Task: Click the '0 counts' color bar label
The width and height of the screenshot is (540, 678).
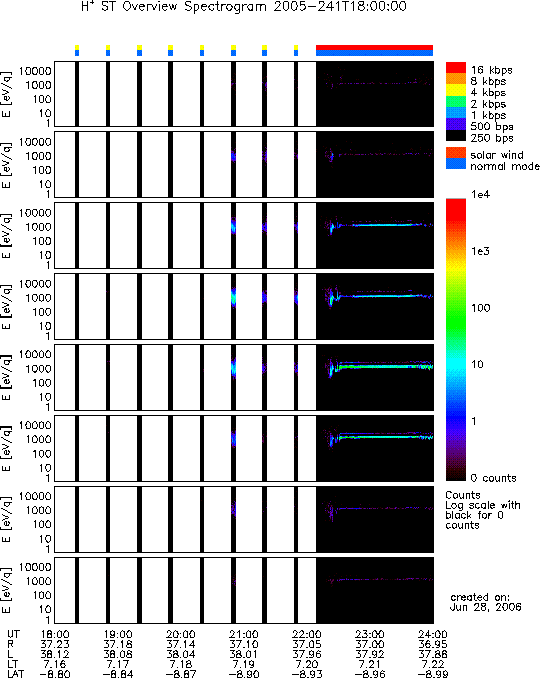Action: tap(493, 478)
